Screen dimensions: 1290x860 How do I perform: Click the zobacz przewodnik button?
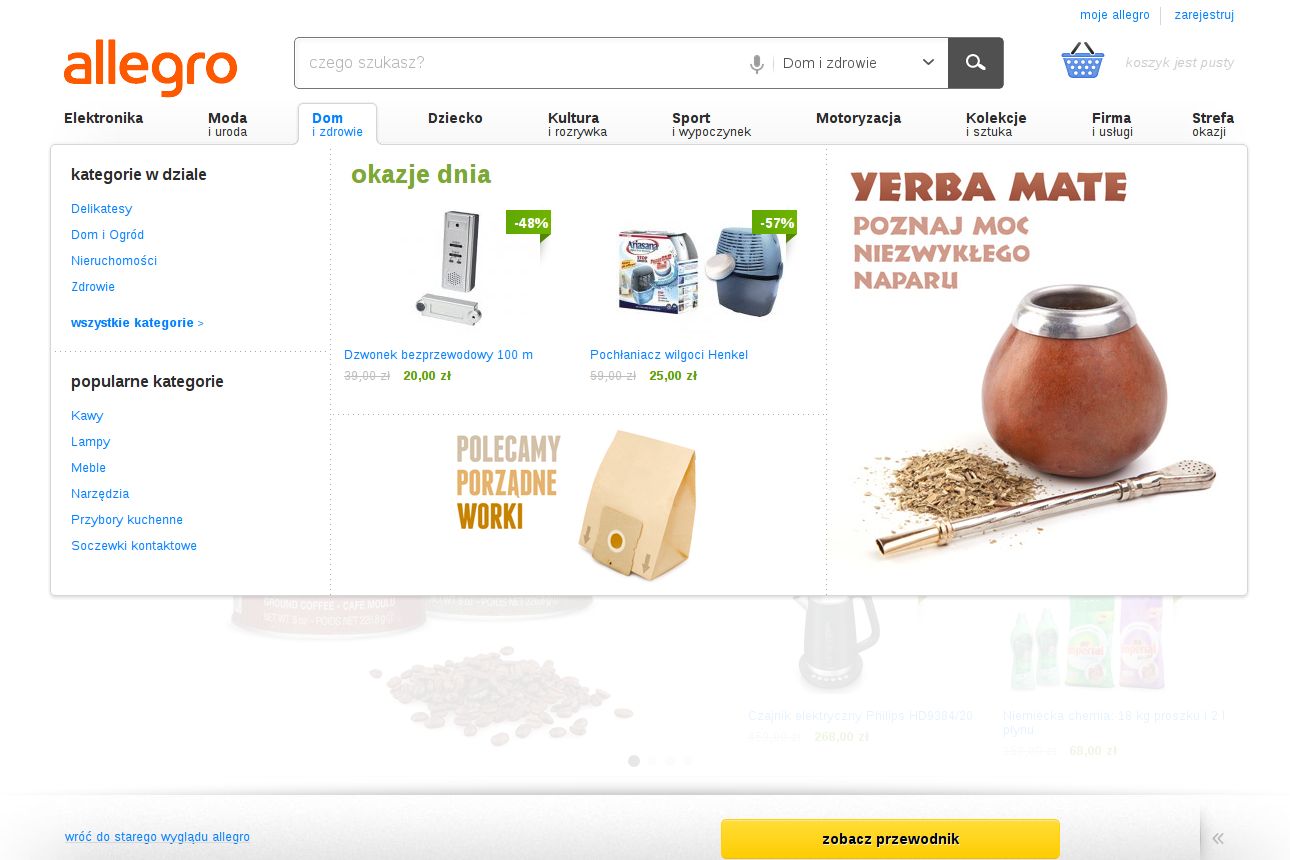tap(890, 839)
